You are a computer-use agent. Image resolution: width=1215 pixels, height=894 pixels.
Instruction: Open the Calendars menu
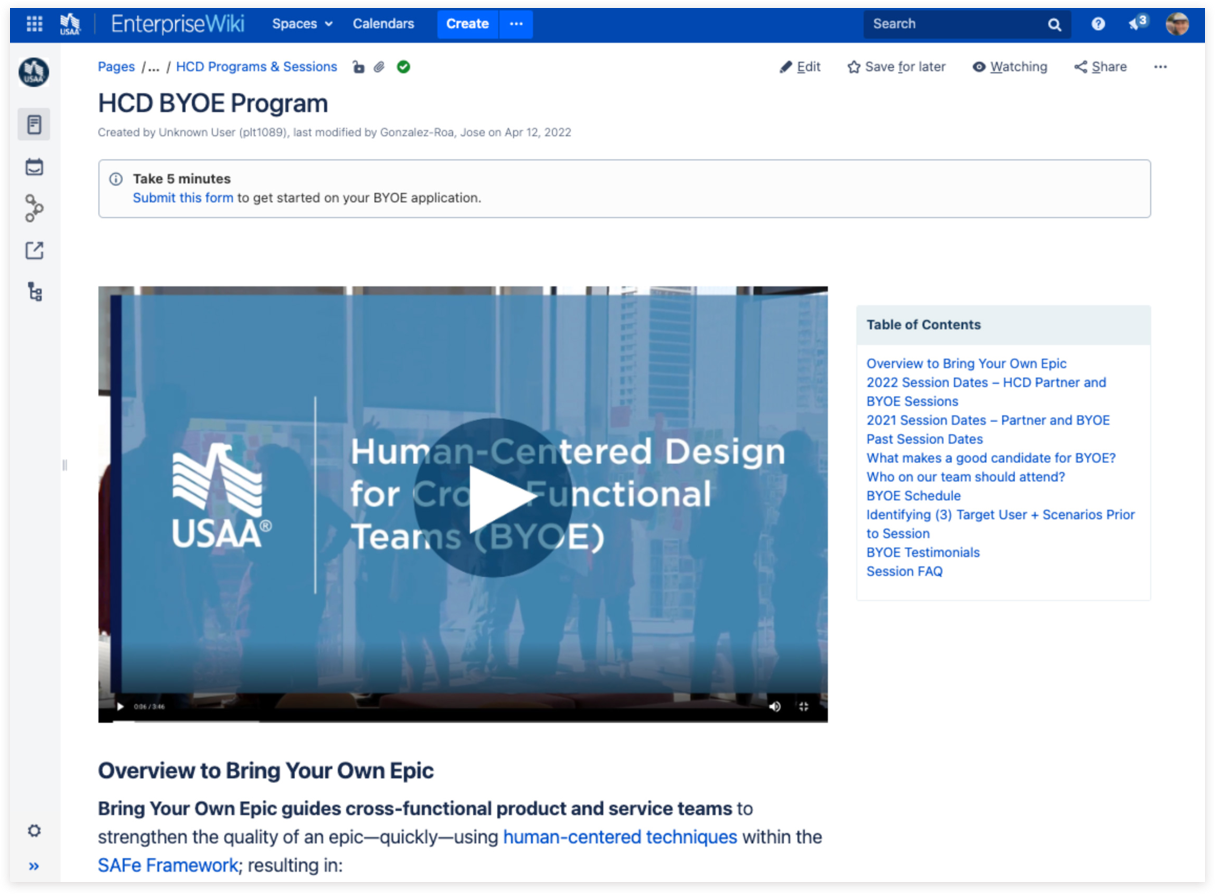tap(383, 24)
